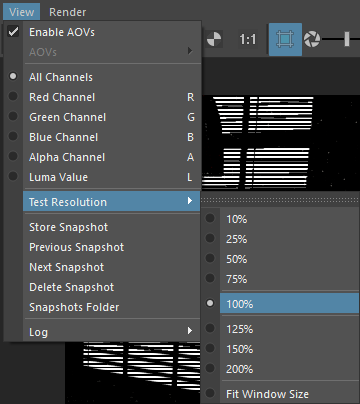Open the Render menu
360x404 pixels.
(x=67, y=12)
